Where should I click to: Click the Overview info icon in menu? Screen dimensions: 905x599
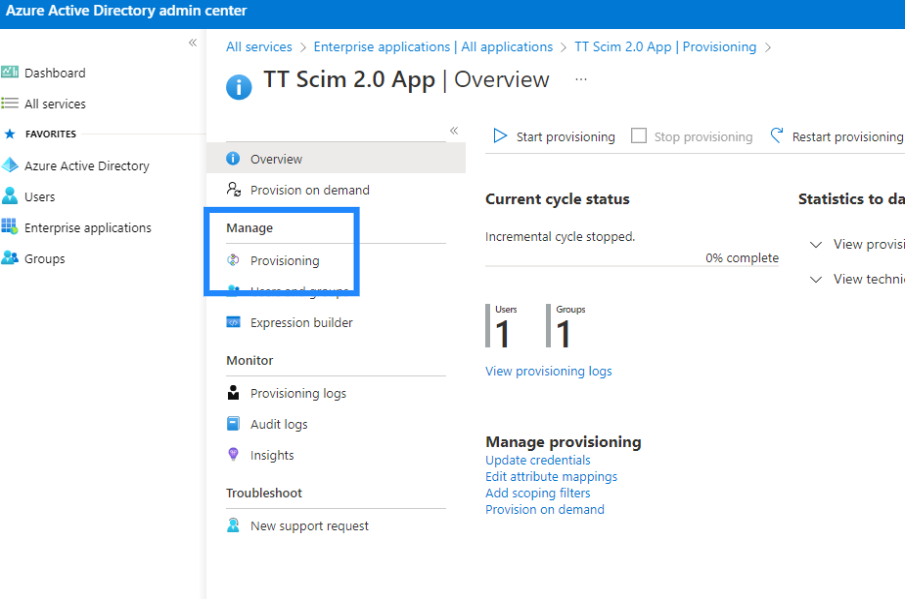coord(233,159)
